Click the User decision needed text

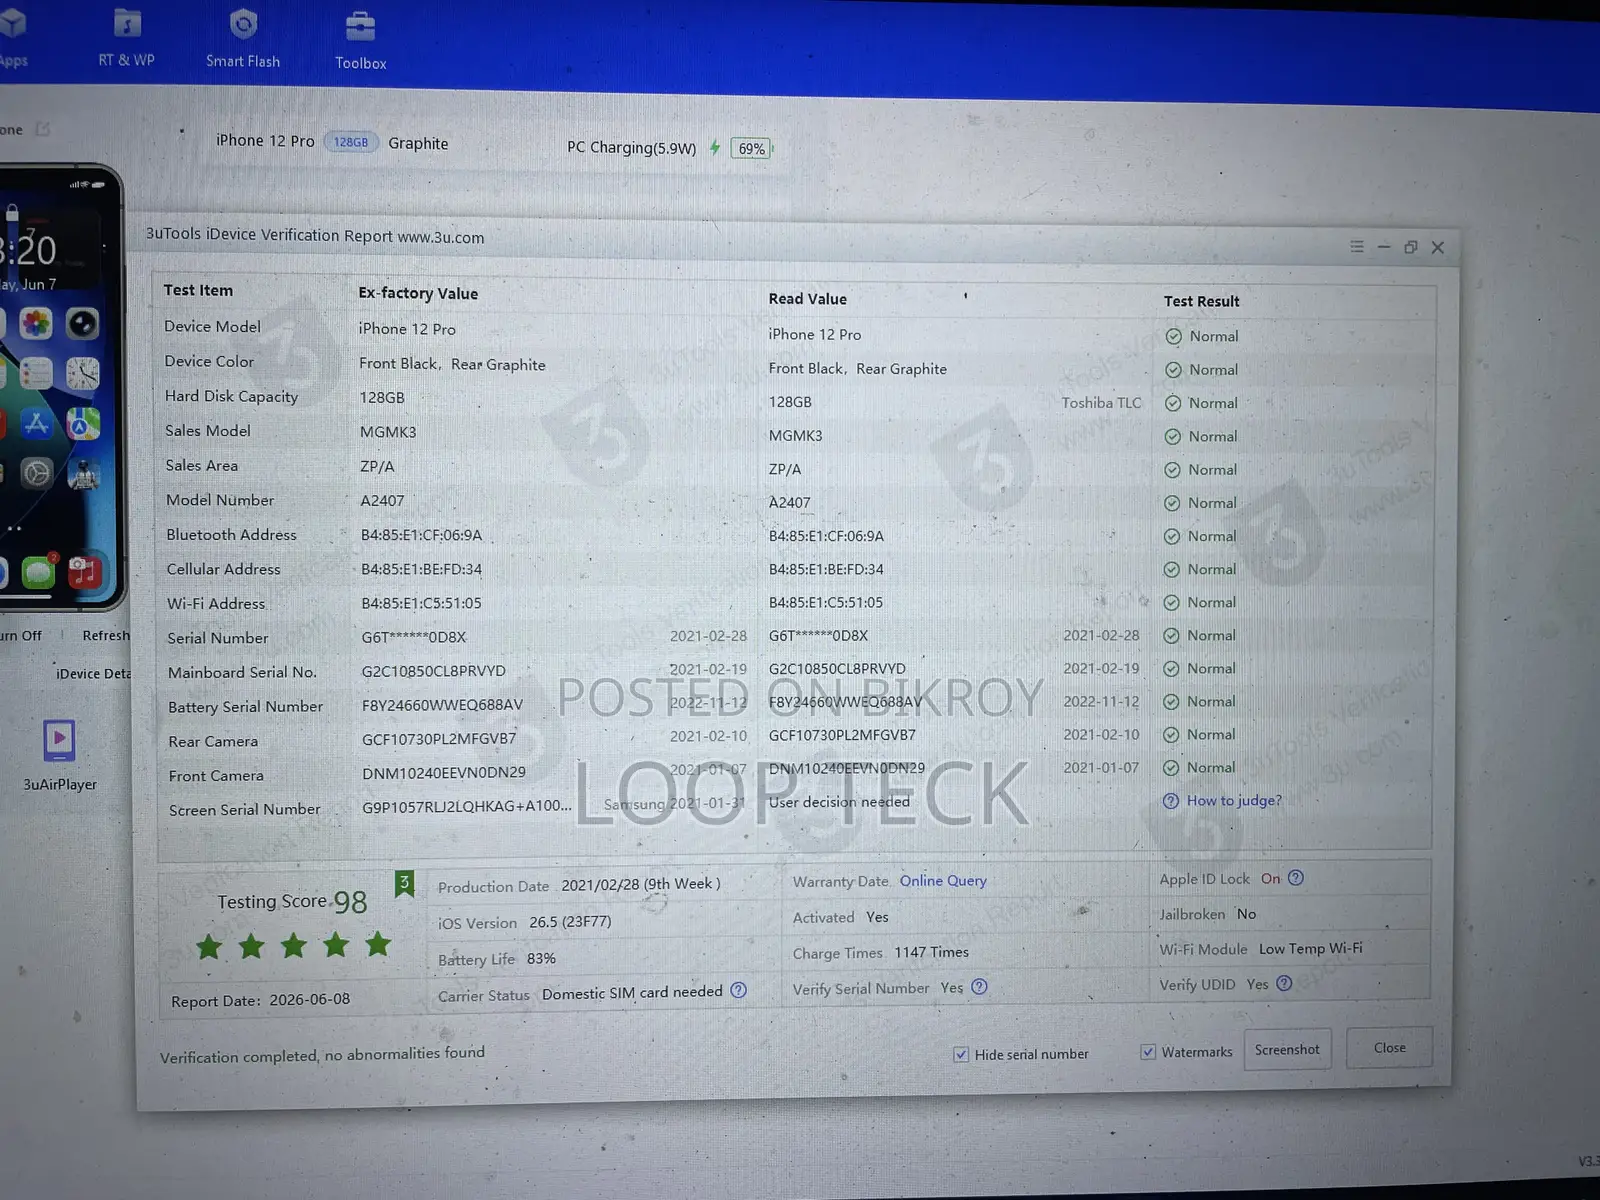(x=839, y=802)
